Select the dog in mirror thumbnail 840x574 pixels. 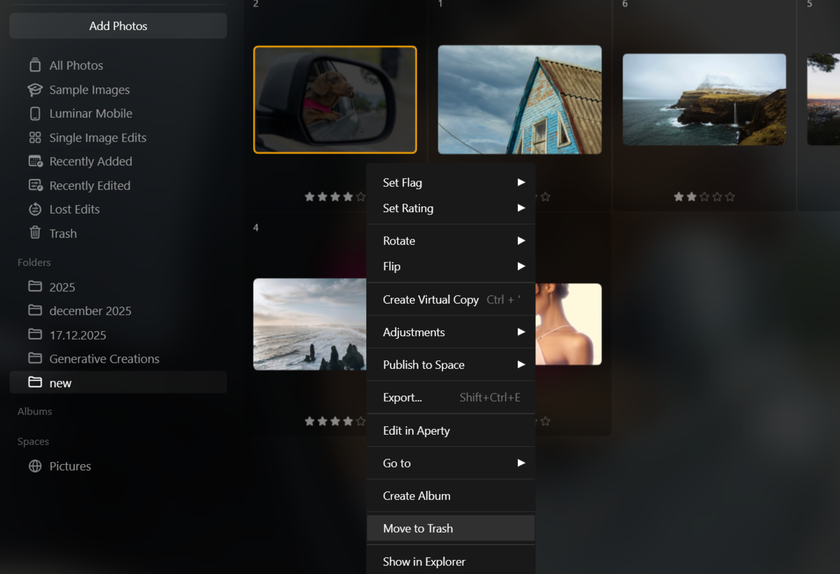click(x=335, y=100)
